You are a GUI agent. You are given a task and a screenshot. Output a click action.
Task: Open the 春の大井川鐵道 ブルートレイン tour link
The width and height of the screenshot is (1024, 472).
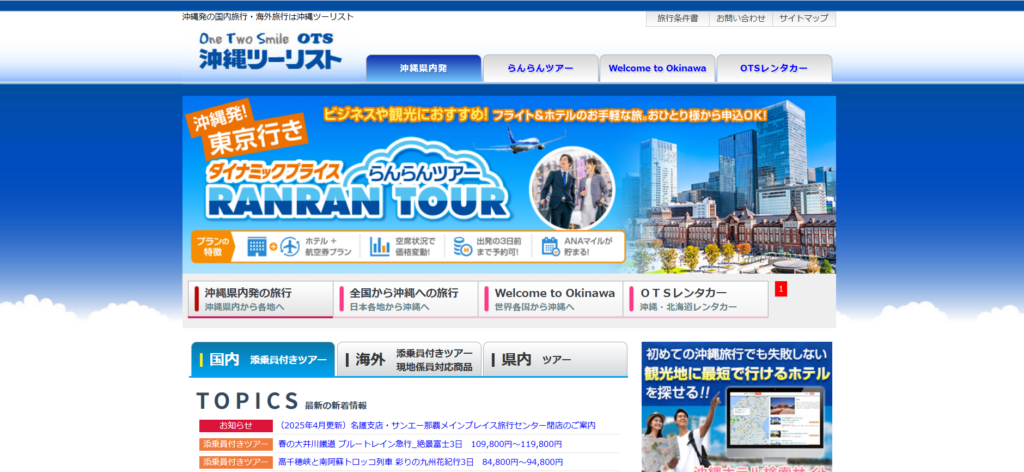click(x=420, y=444)
